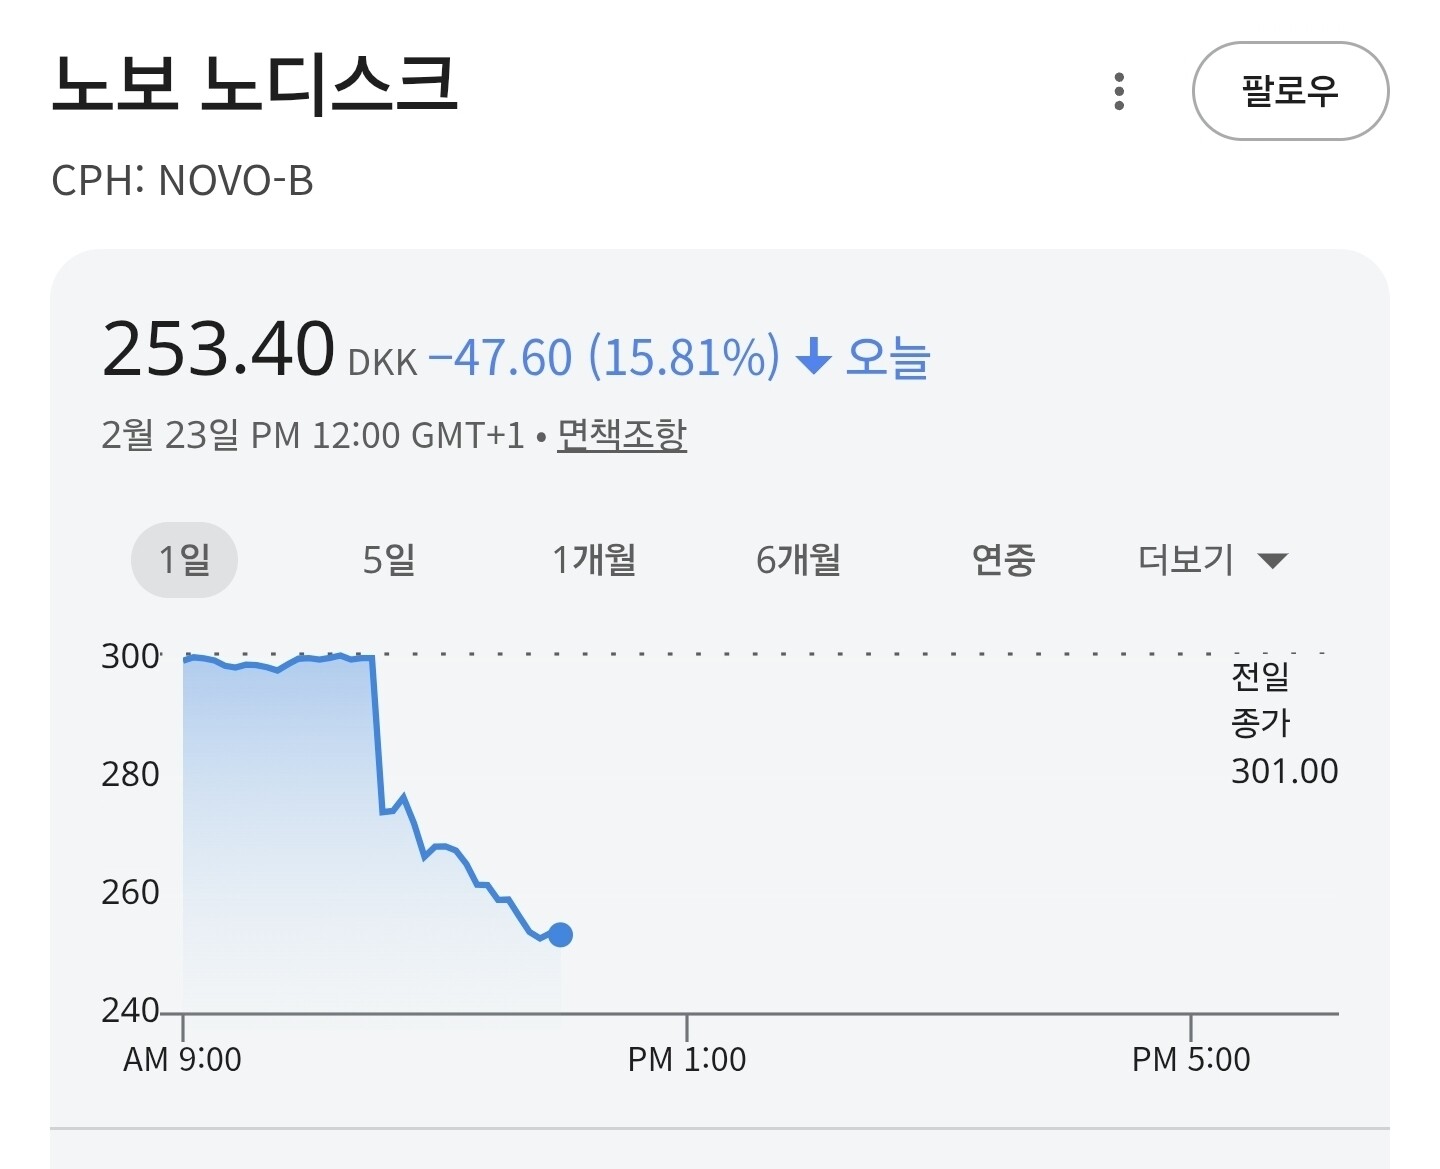The image size is (1440, 1169).
Task: Click the CPH: NOVO-B ticker label
Action: pyautogui.click(x=182, y=181)
